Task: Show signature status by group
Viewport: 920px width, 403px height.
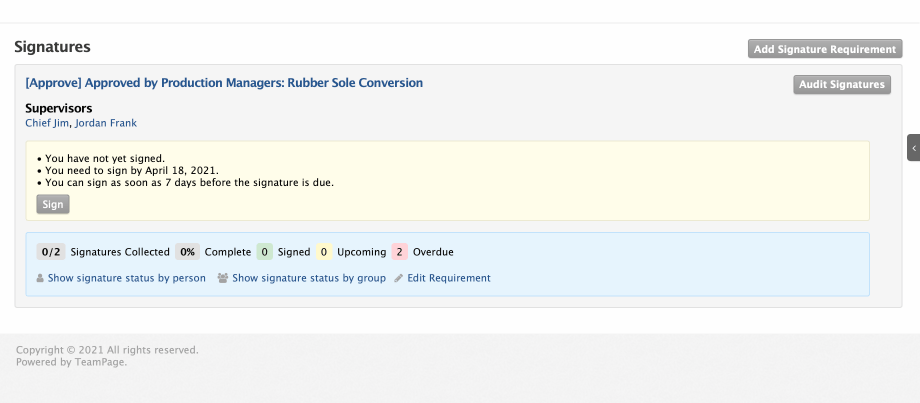Action: click(308, 278)
